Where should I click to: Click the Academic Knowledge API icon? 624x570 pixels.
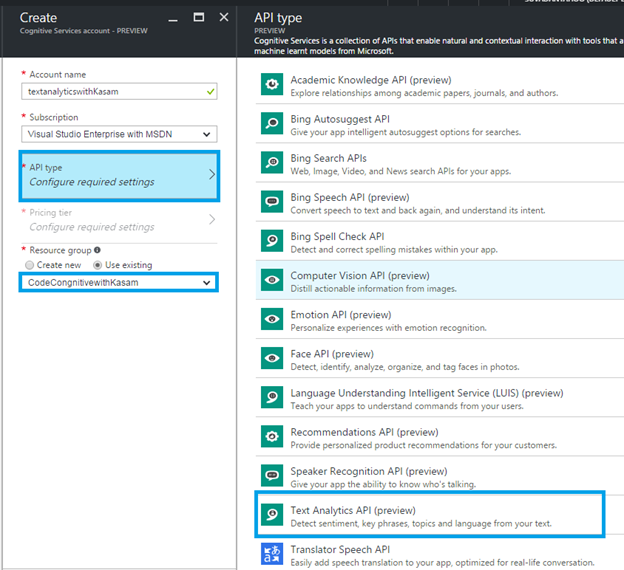point(271,85)
